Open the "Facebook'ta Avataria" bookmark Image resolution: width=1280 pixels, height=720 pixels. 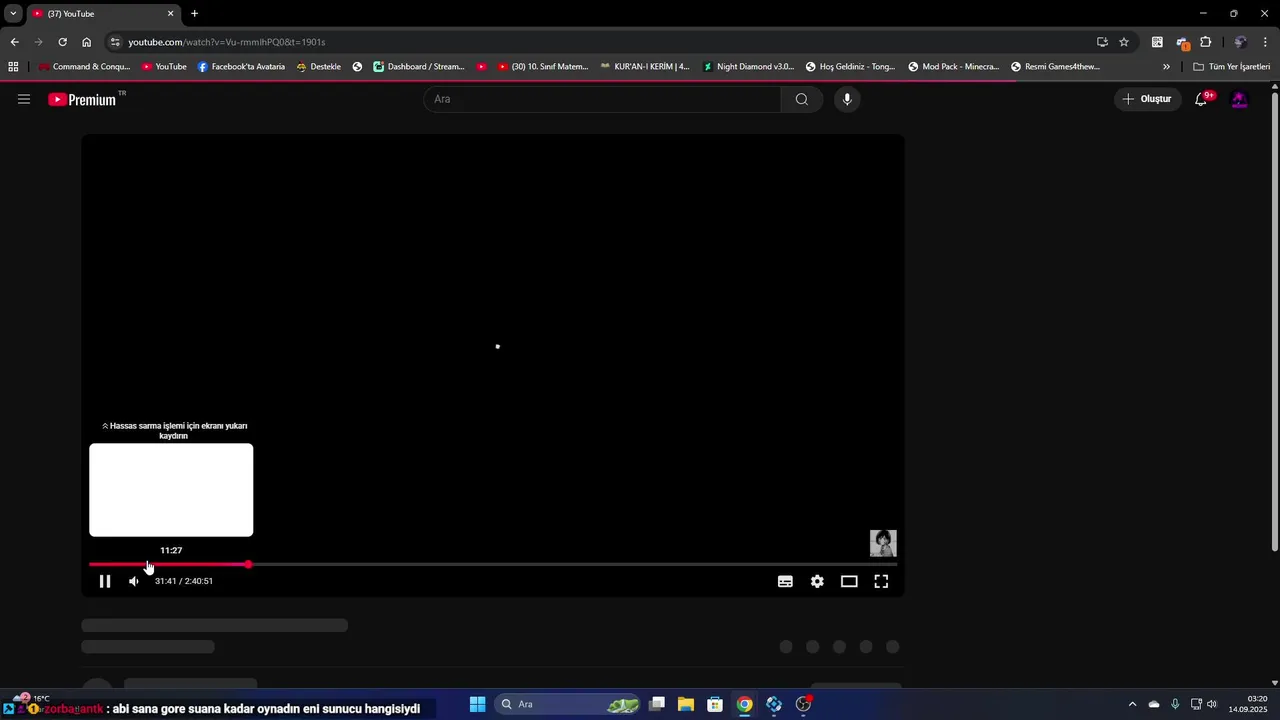tap(241, 67)
